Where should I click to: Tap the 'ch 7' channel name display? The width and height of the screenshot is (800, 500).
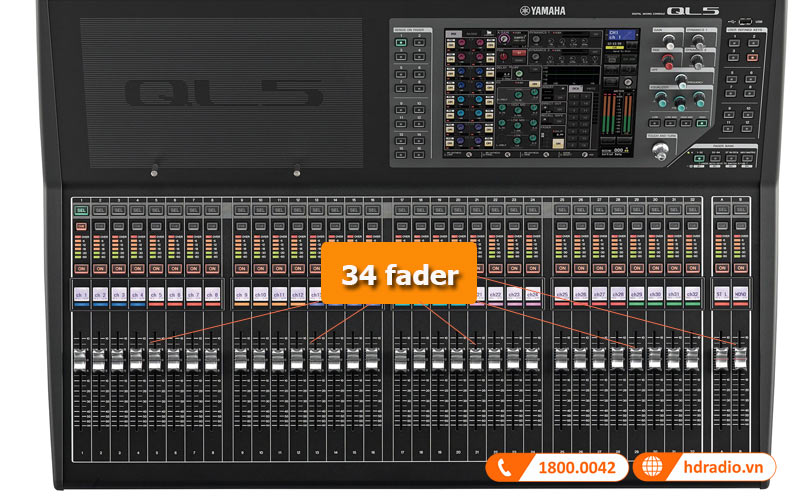click(193, 294)
